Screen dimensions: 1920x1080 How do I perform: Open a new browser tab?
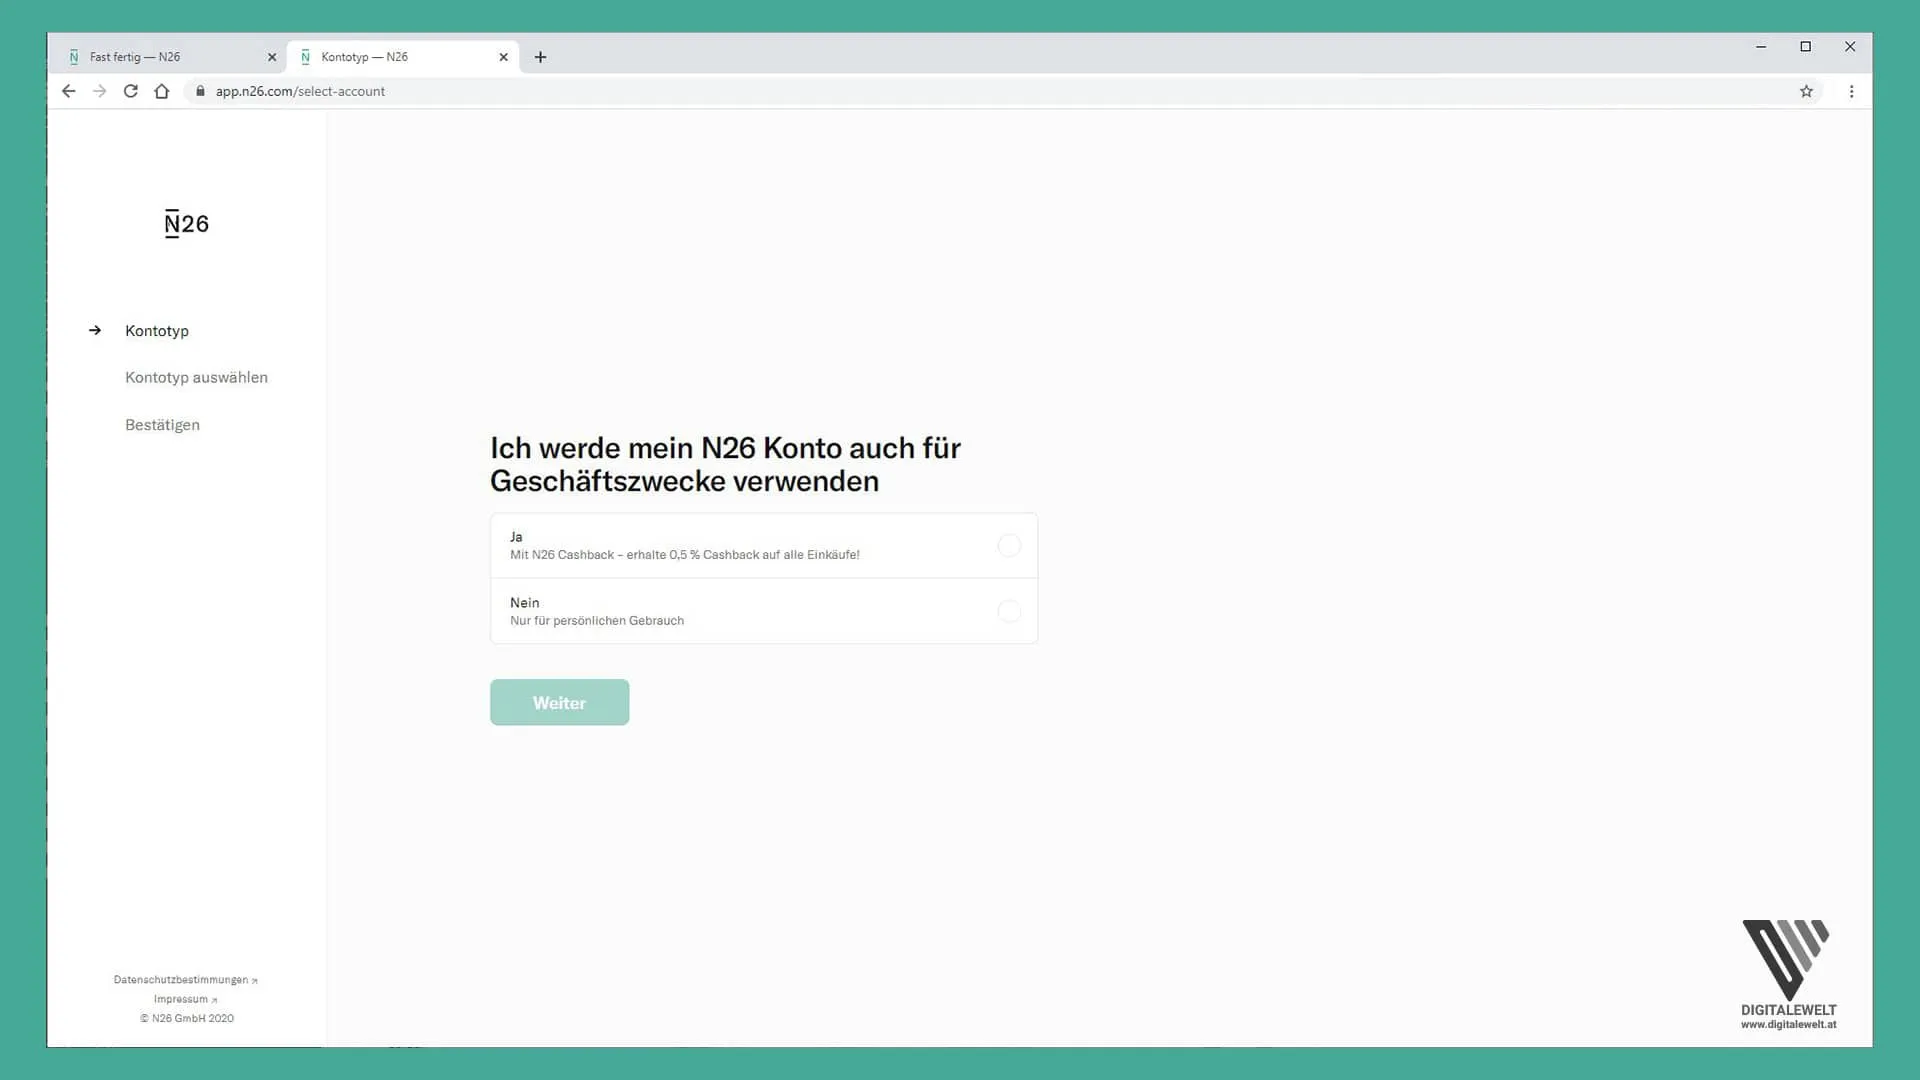click(x=540, y=57)
